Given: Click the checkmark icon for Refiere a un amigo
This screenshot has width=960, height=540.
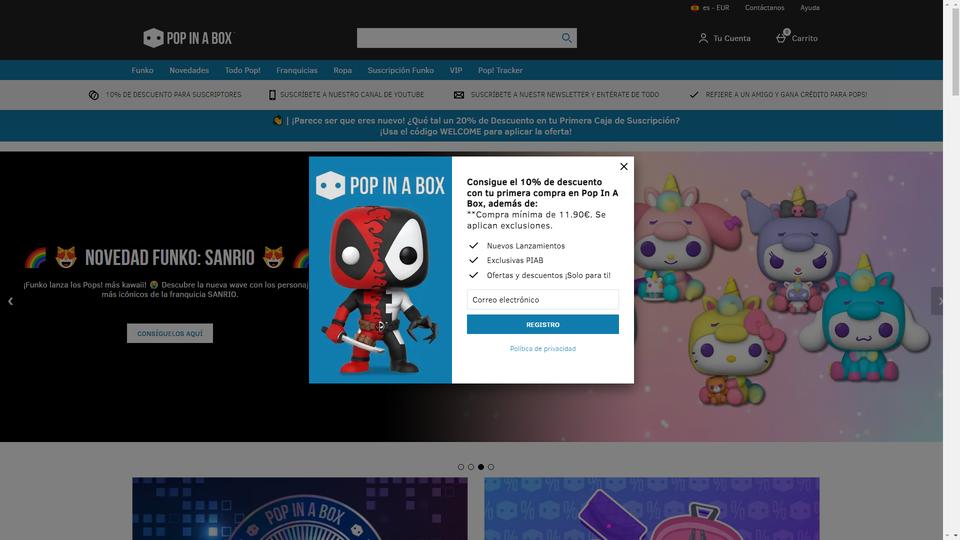Looking at the screenshot, I should click(x=694, y=95).
